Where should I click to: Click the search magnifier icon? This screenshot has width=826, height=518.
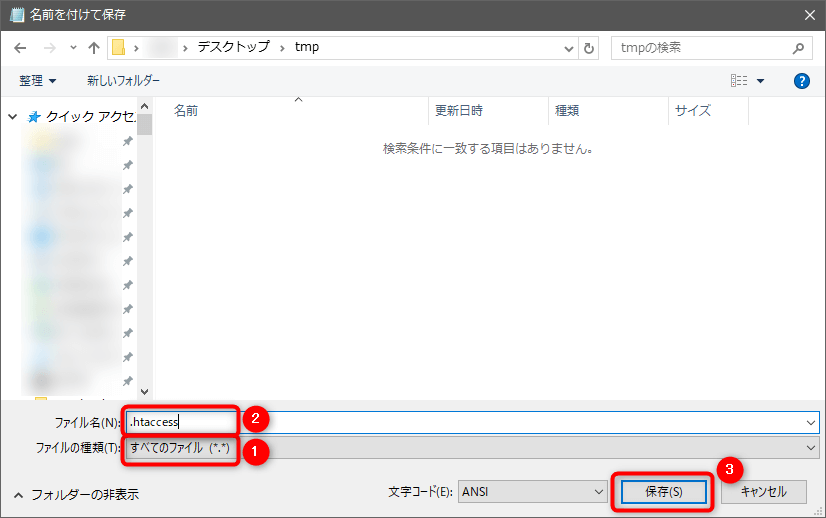pos(798,48)
